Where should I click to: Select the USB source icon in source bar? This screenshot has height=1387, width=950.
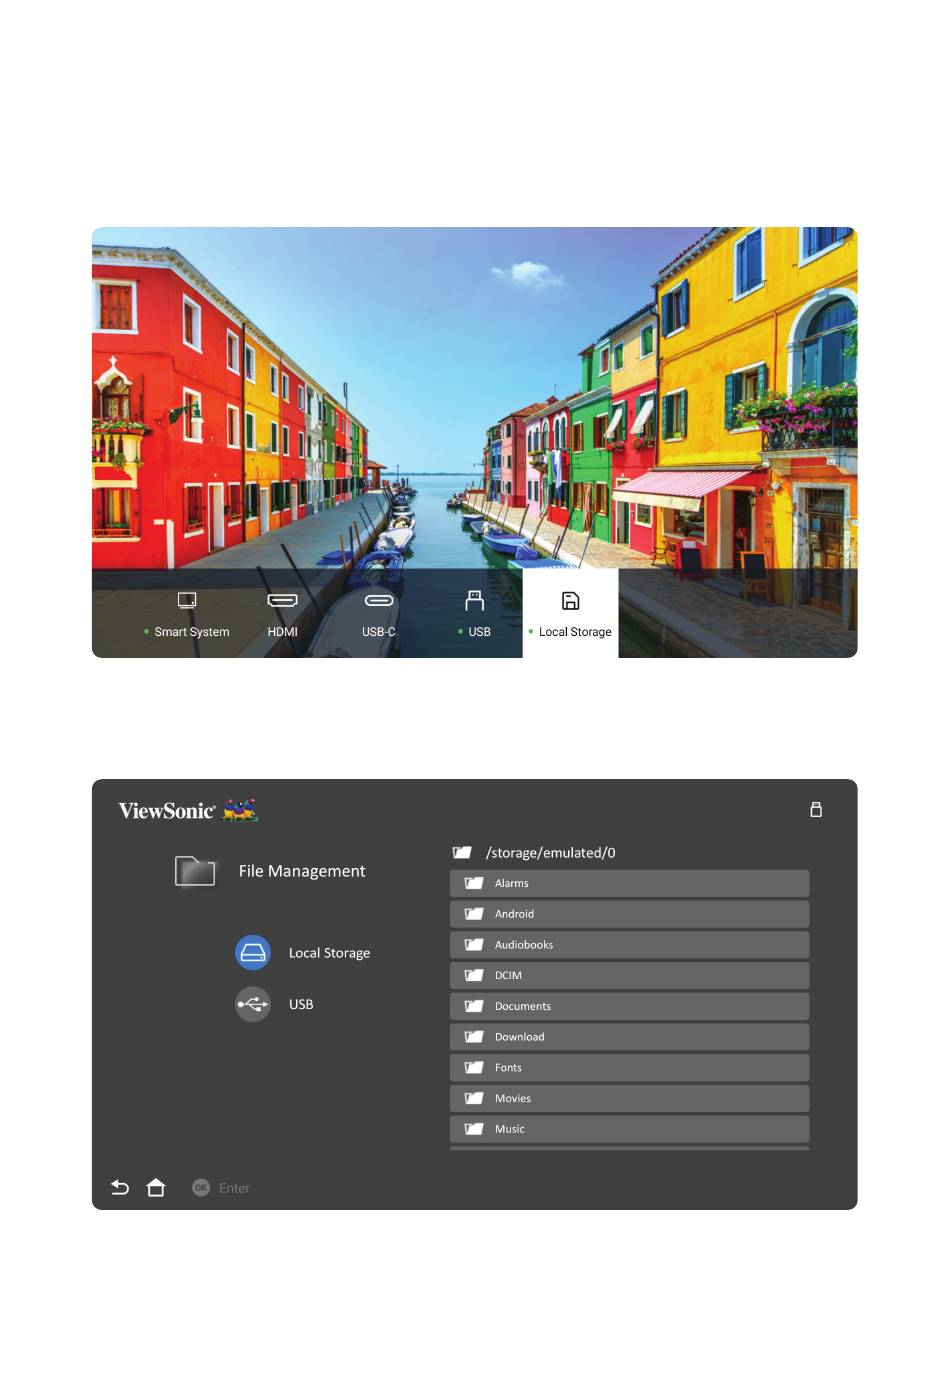click(474, 600)
